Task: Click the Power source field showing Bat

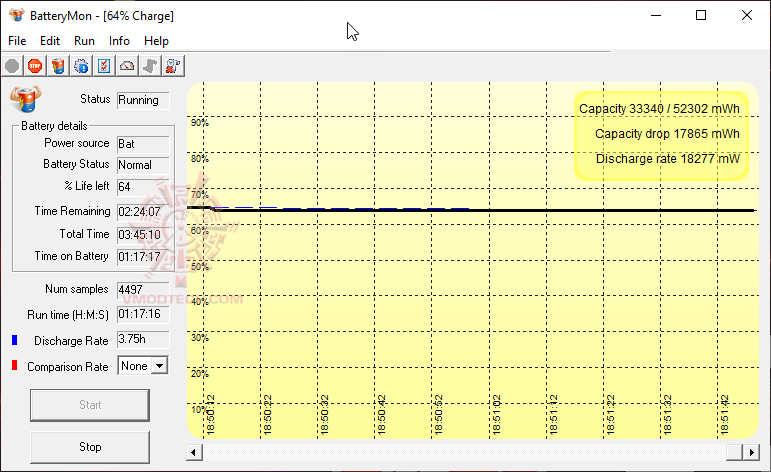Action: (x=143, y=144)
